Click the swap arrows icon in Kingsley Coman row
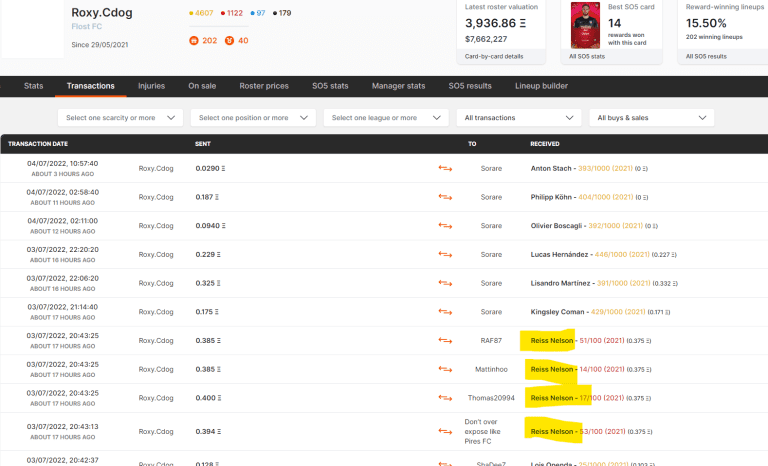The height and width of the screenshot is (466, 768). (445, 312)
